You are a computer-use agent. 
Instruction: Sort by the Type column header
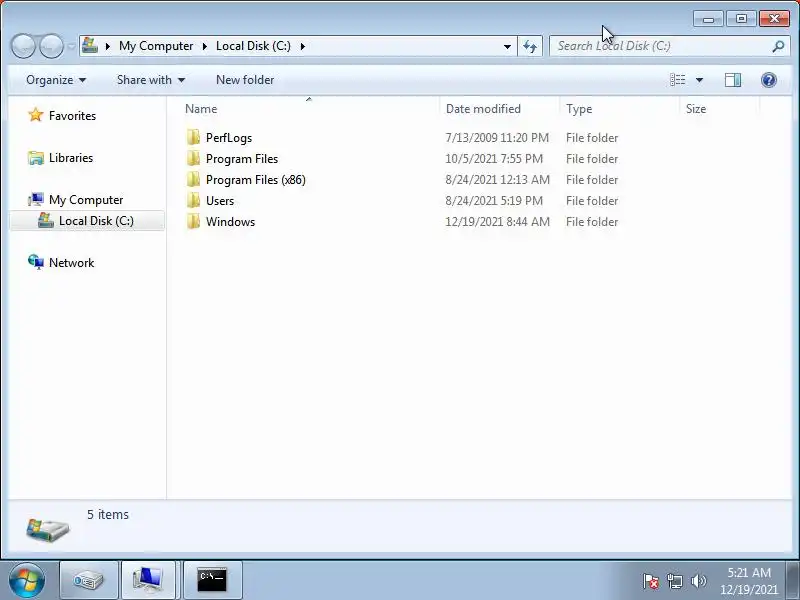[579, 109]
